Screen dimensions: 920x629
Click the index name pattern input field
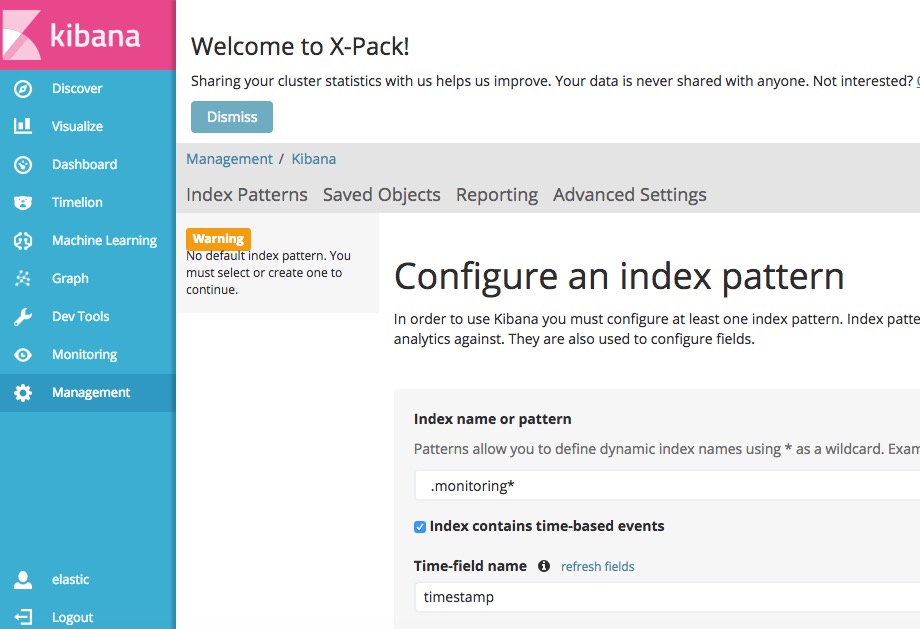pos(667,485)
